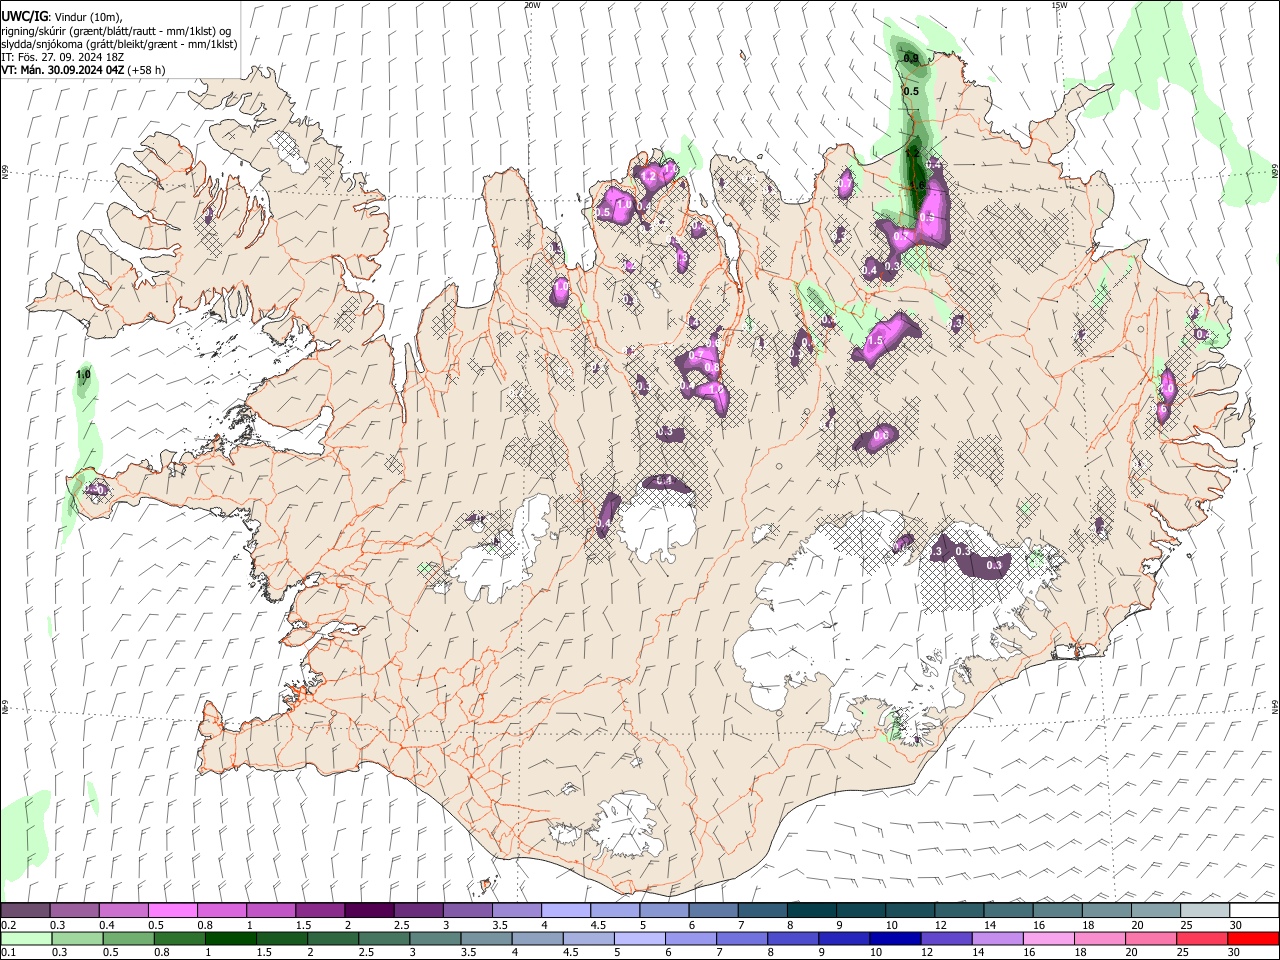Click the '15W' longitude label at the top
Image resolution: width=1280 pixels, height=960 pixels.
(x=1059, y=5)
